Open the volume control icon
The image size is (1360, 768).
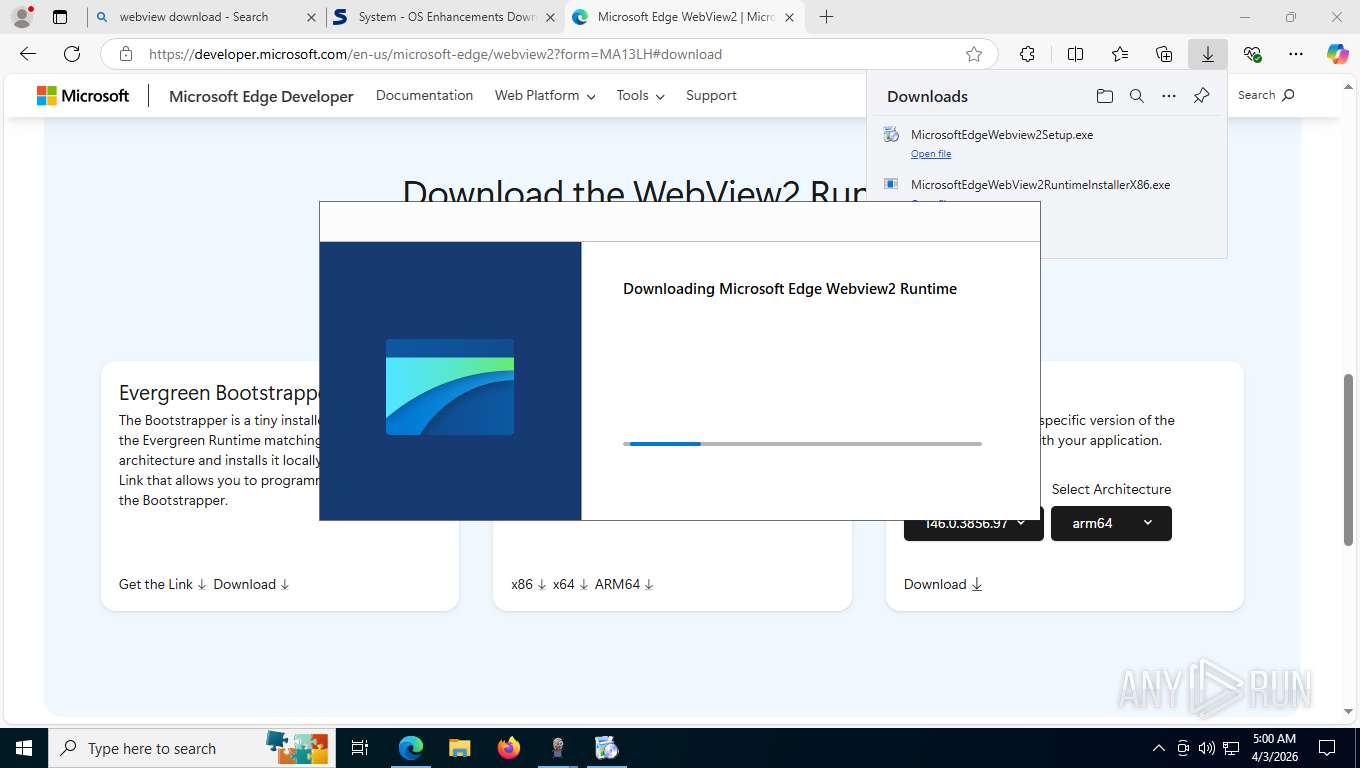[x=1206, y=748]
